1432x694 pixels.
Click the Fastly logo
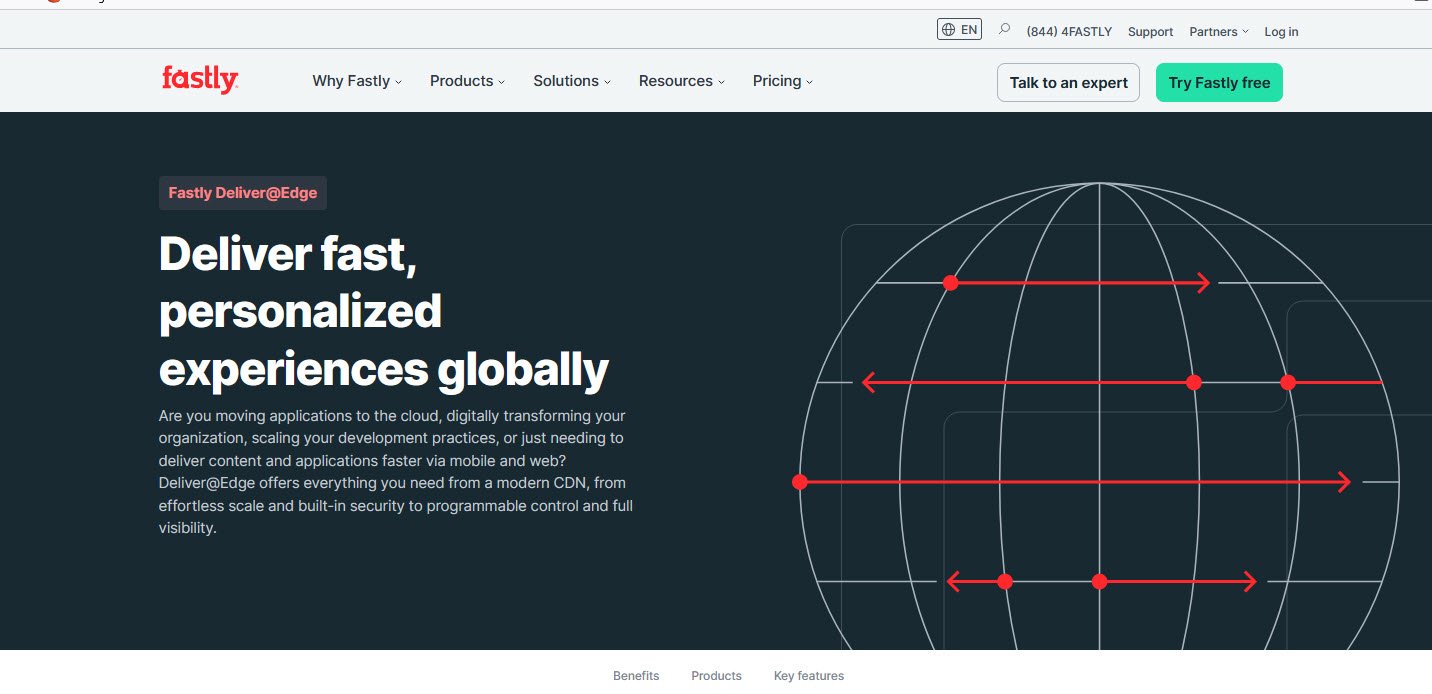pyautogui.click(x=200, y=80)
